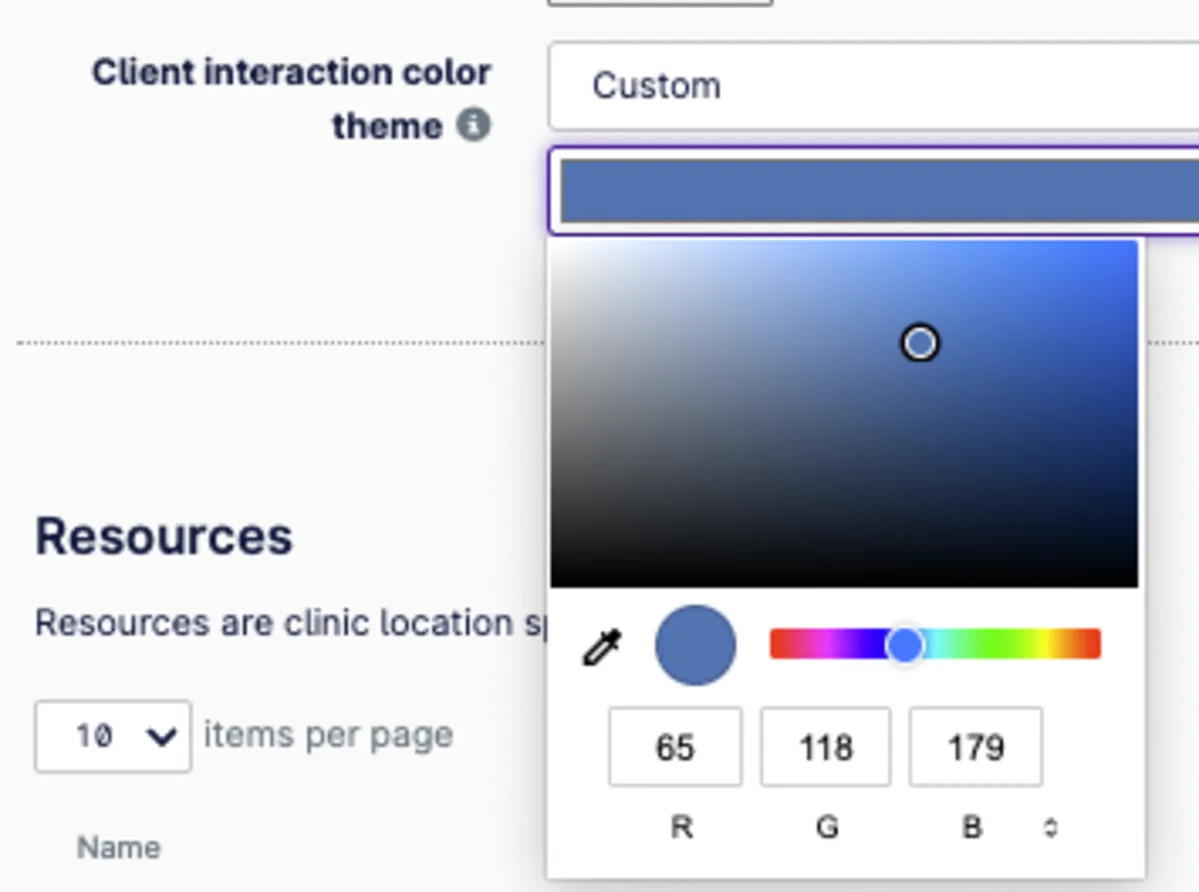Click the R value field showing 65
The width and height of the screenshot is (1199, 892).
point(675,747)
